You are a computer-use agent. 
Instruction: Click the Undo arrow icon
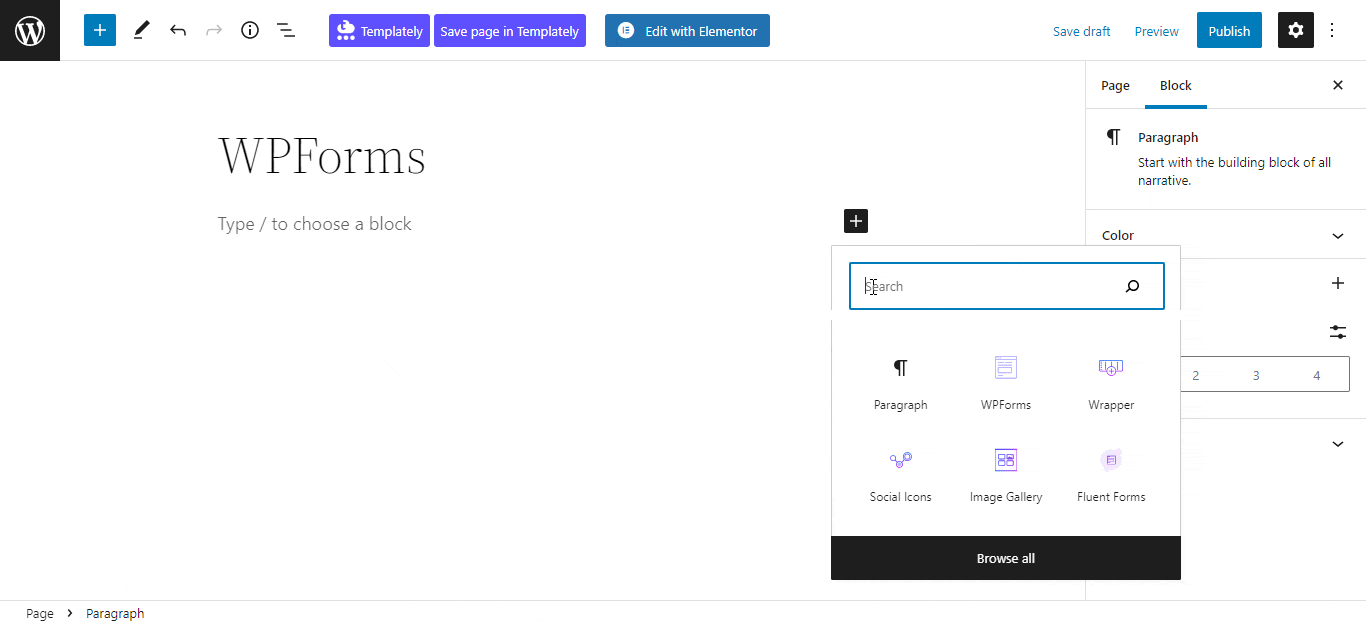point(178,30)
